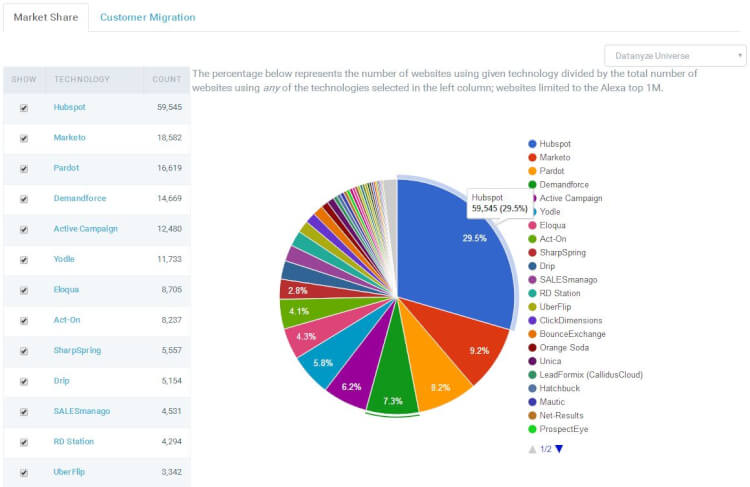The width and height of the screenshot is (750, 487).
Task: Open the Pardot technology link
Action: pyautogui.click(x=66, y=168)
